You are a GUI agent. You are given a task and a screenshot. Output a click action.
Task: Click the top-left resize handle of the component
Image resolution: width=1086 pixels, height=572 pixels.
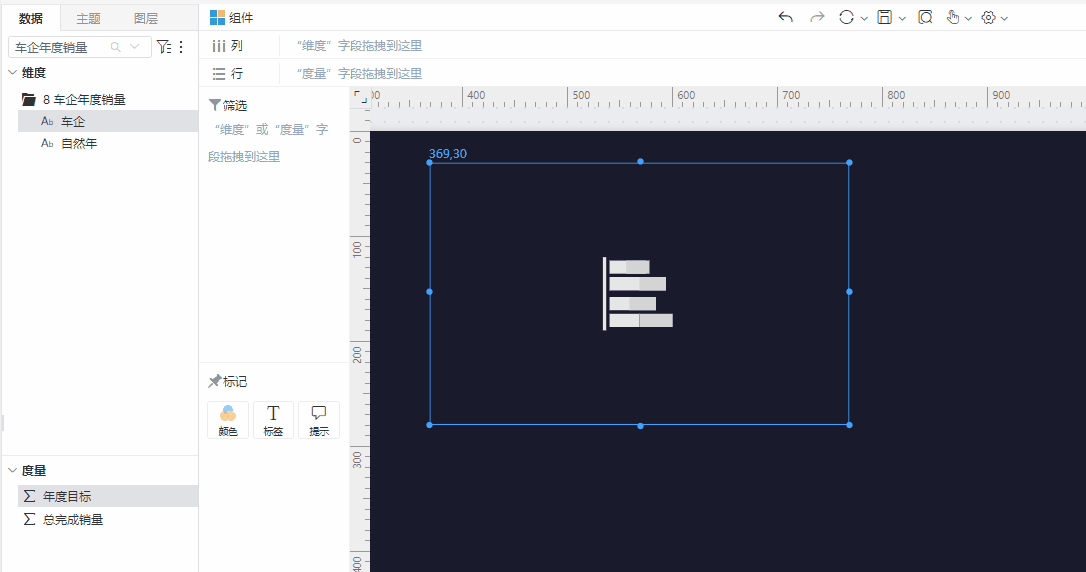click(x=429, y=162)
